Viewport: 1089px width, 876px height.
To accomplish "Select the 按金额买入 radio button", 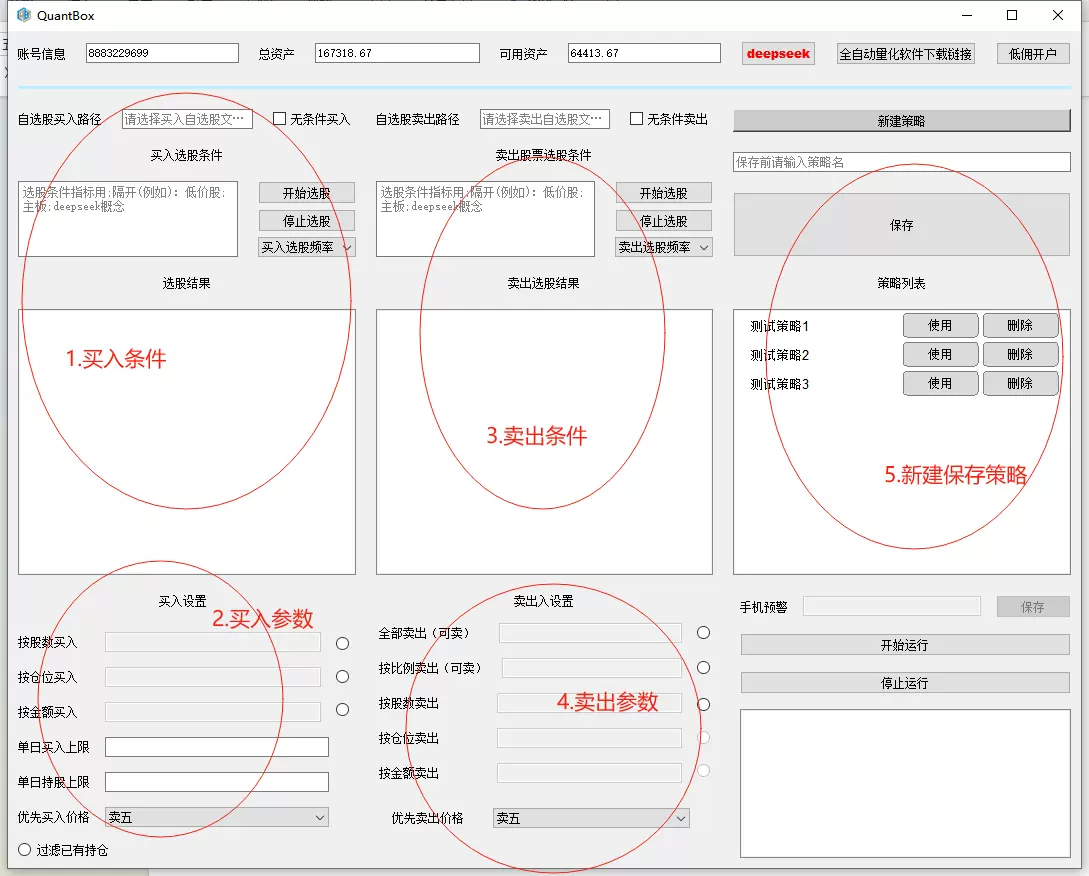I will point(342,709).
